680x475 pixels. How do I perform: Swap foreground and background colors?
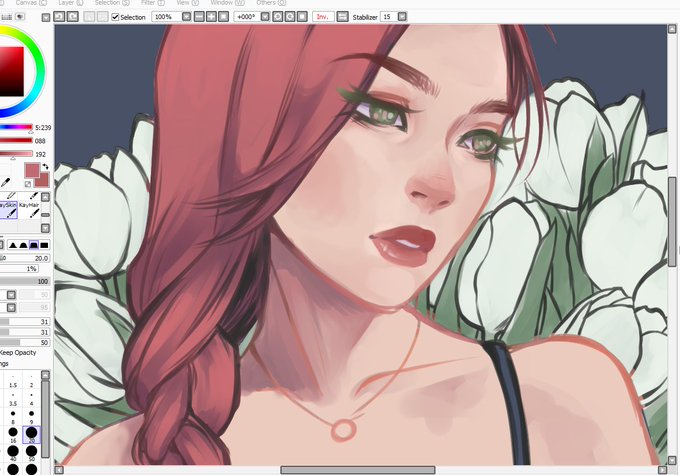pyautogui.click(x=46, y=166)
